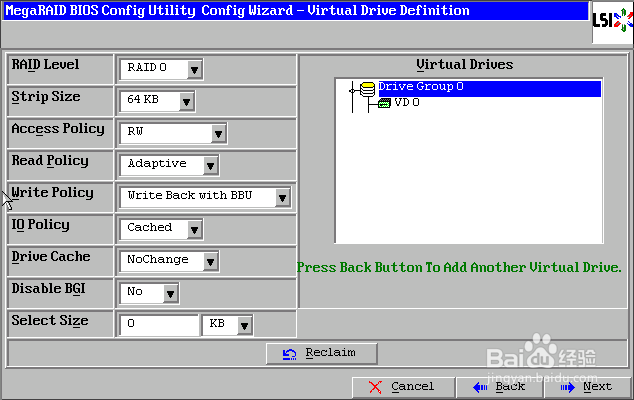Click the Select Size input field
634x400 pixels.
coord(159,325)
